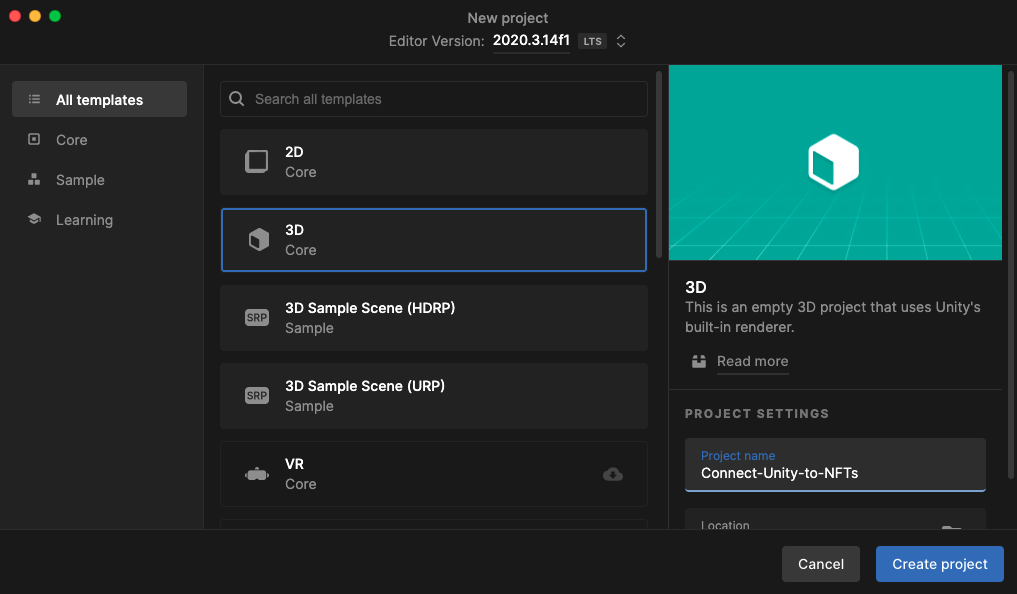Click the LTS badge
This screenshot has width=1017, height=594.
(592, 41)
